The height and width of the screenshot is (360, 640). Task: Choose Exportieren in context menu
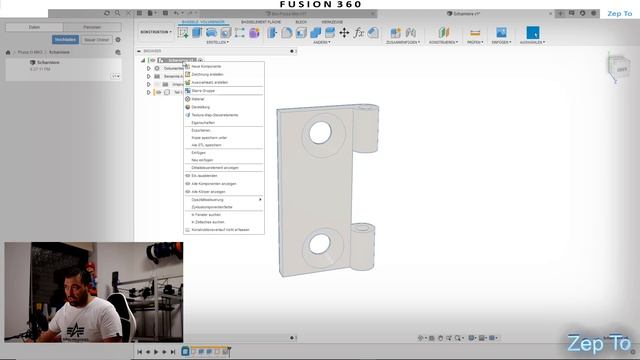pyautogui.click(x=224, y=130)
